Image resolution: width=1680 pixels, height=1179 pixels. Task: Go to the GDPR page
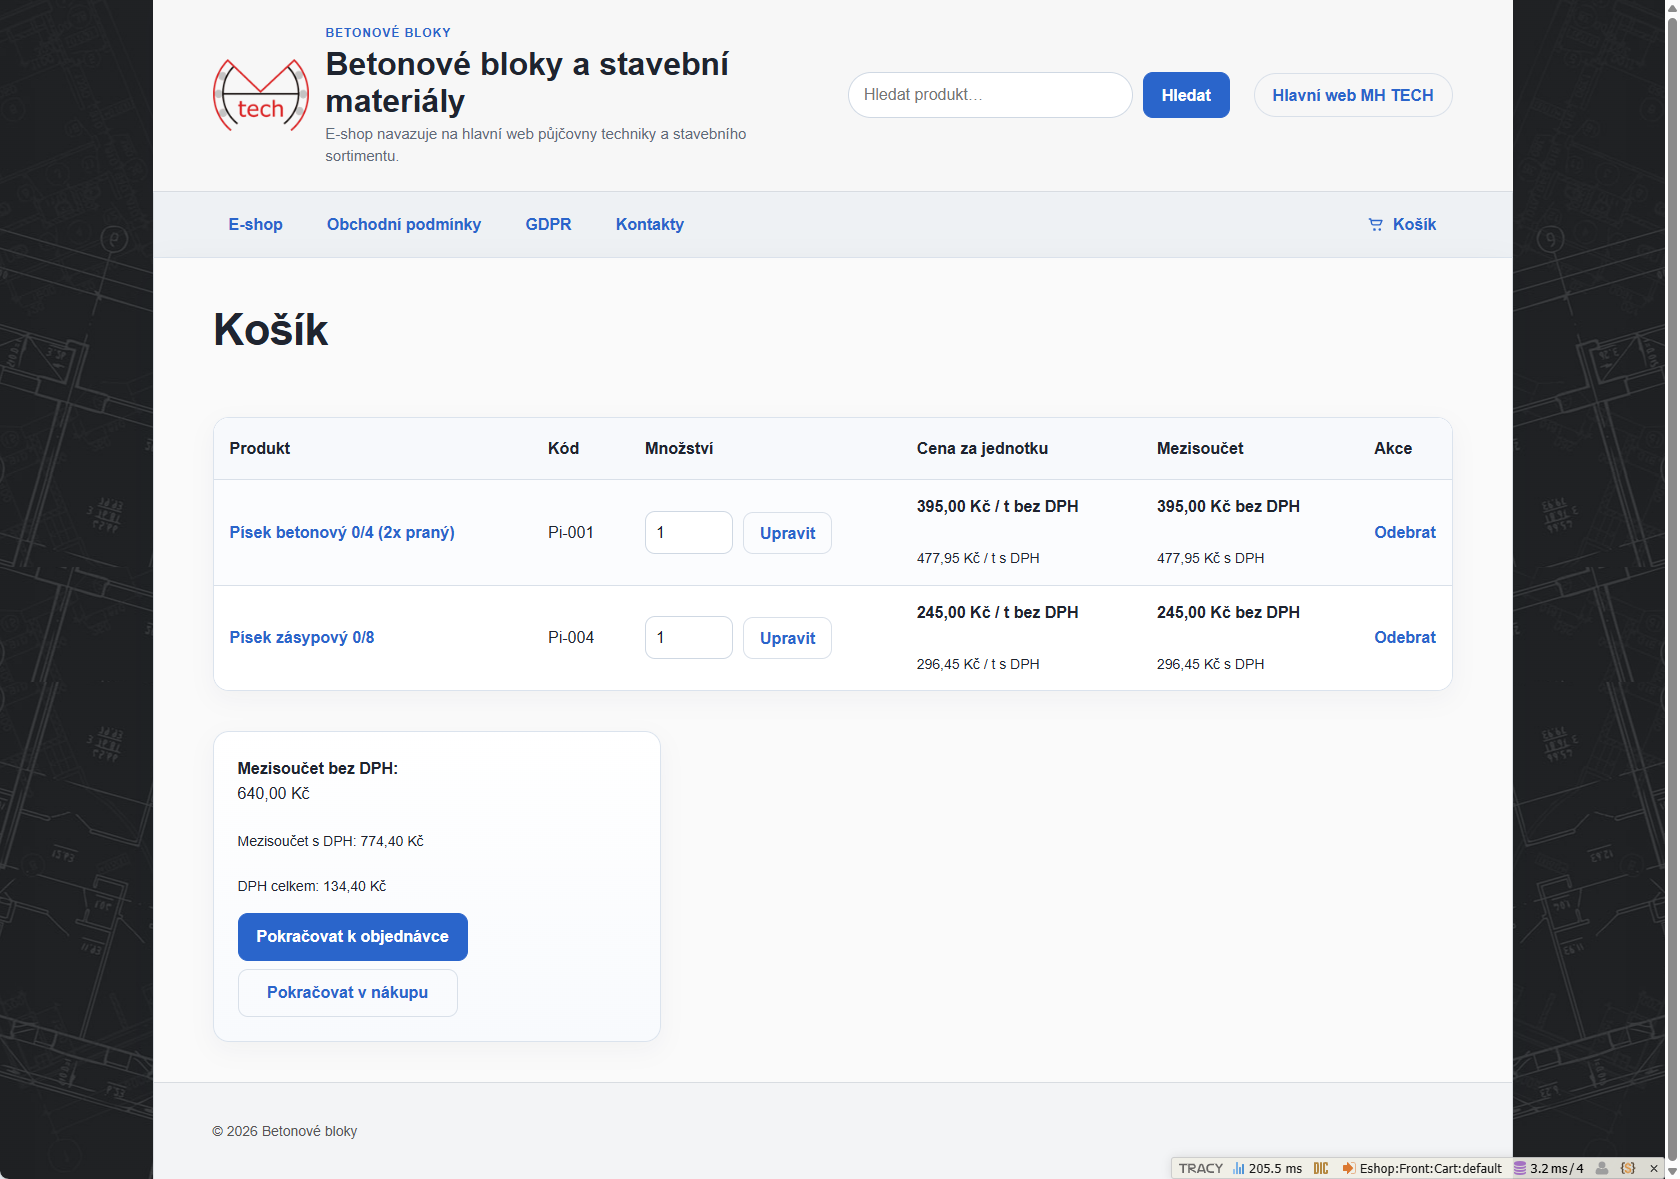coord(548,224)
